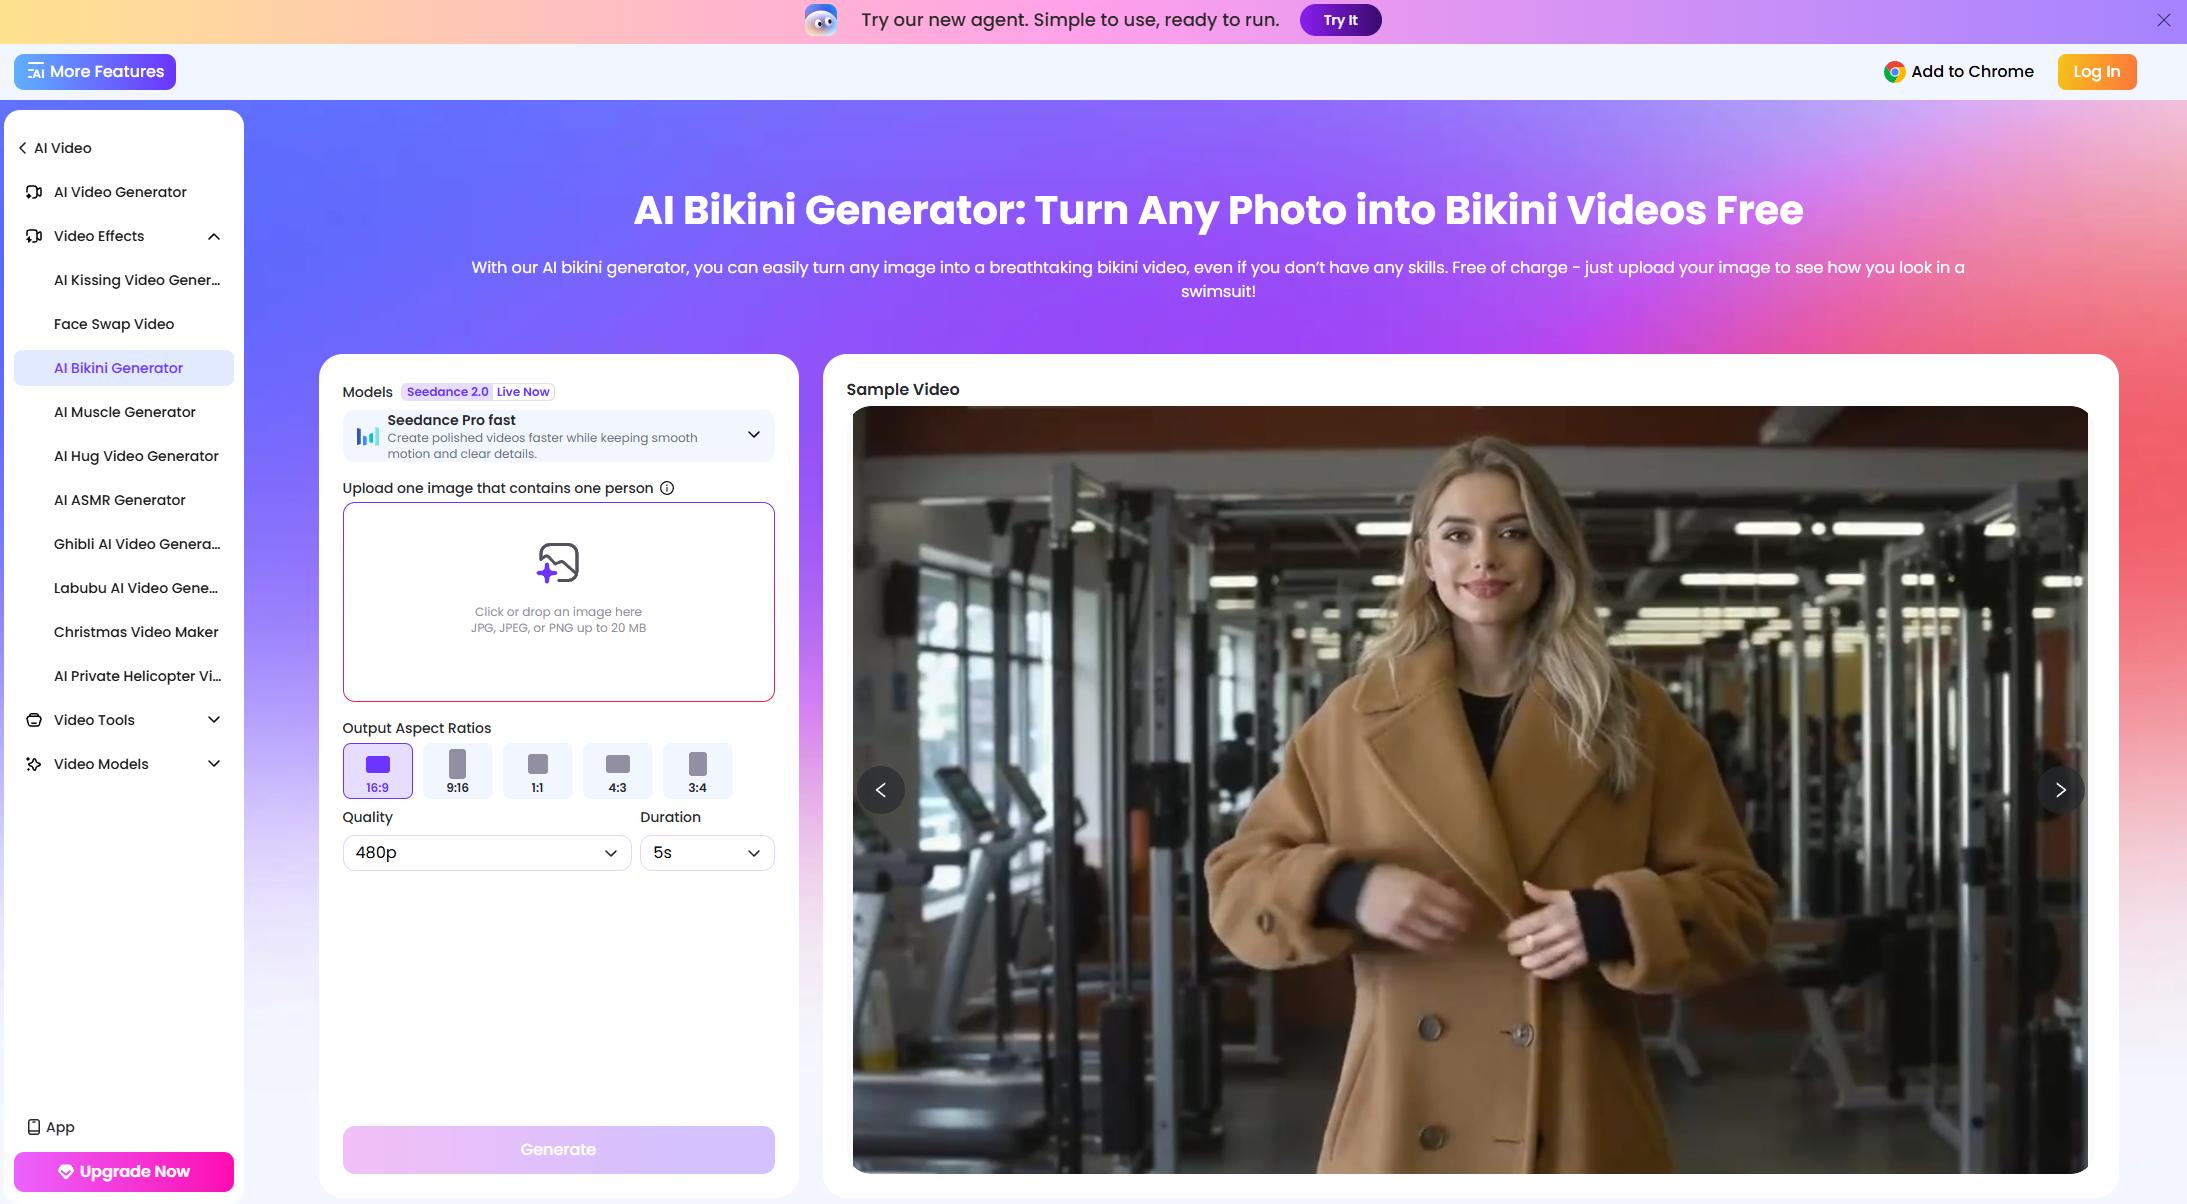Open the Seedance Pro fast model dropdown
The height and width of the screenshot is (1204, 2187).
(x=558, y=436)
